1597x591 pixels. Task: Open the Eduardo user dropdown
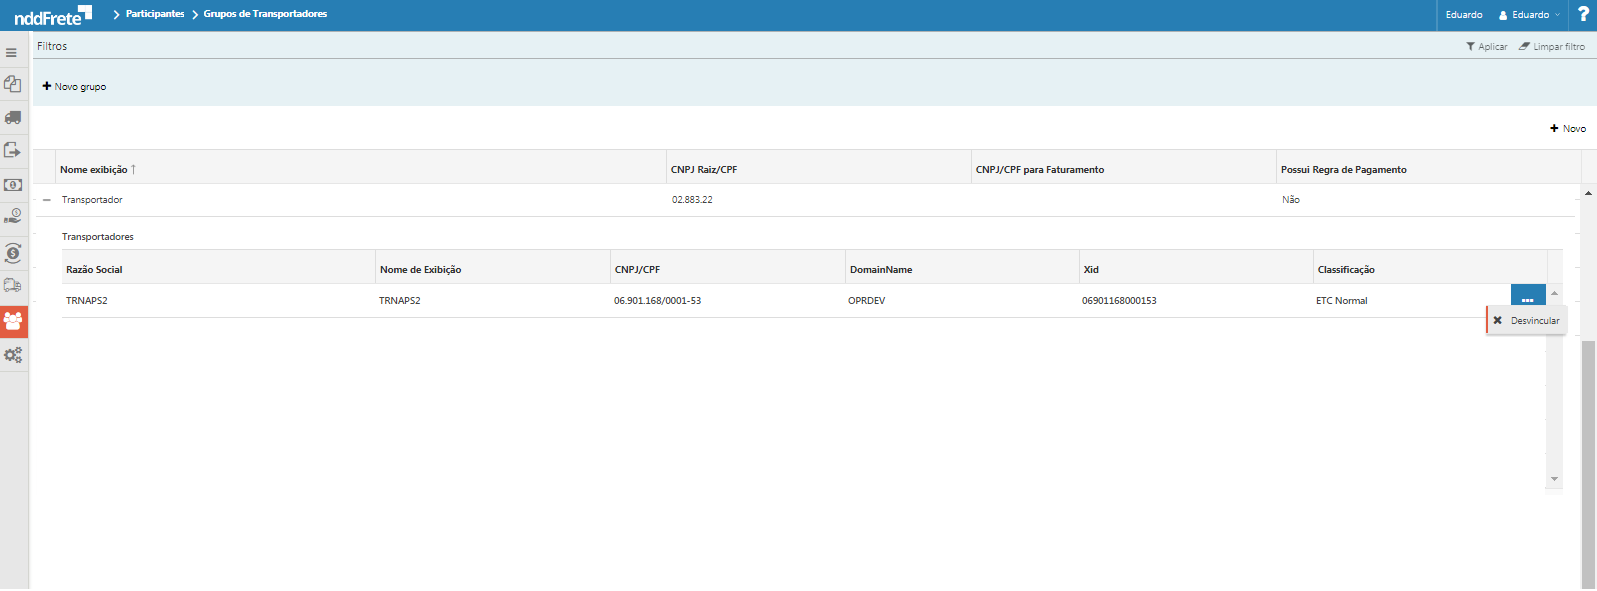(x=1529, y=15)
